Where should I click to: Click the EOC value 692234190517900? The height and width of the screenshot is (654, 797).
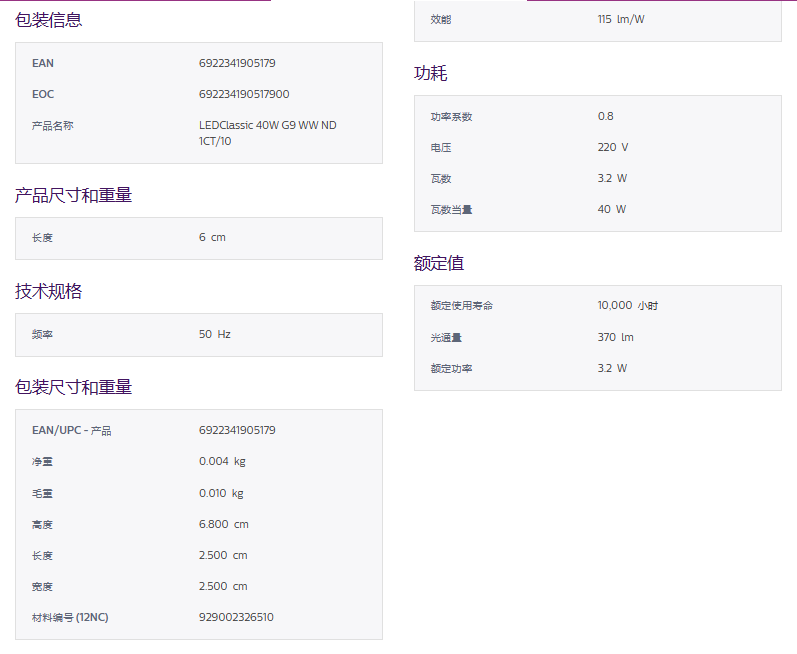[x=244, y=94]
